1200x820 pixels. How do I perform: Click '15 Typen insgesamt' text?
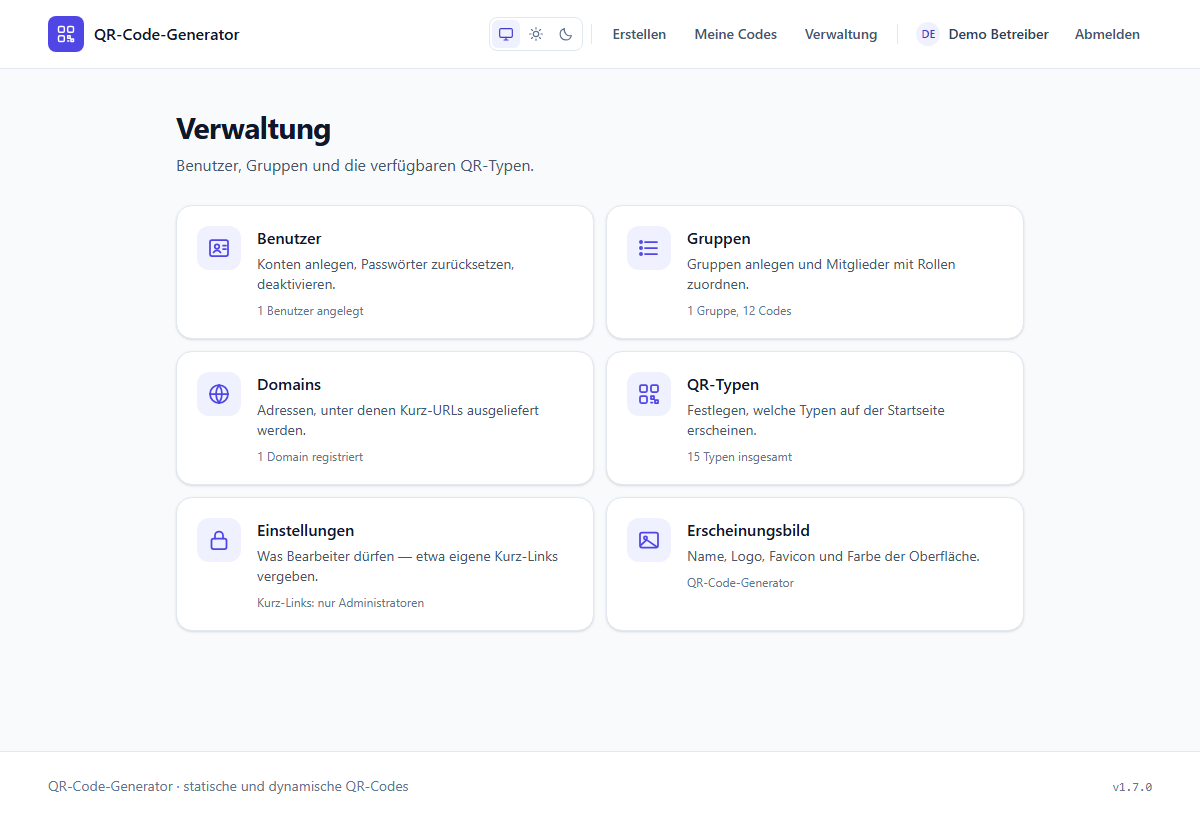739,457
